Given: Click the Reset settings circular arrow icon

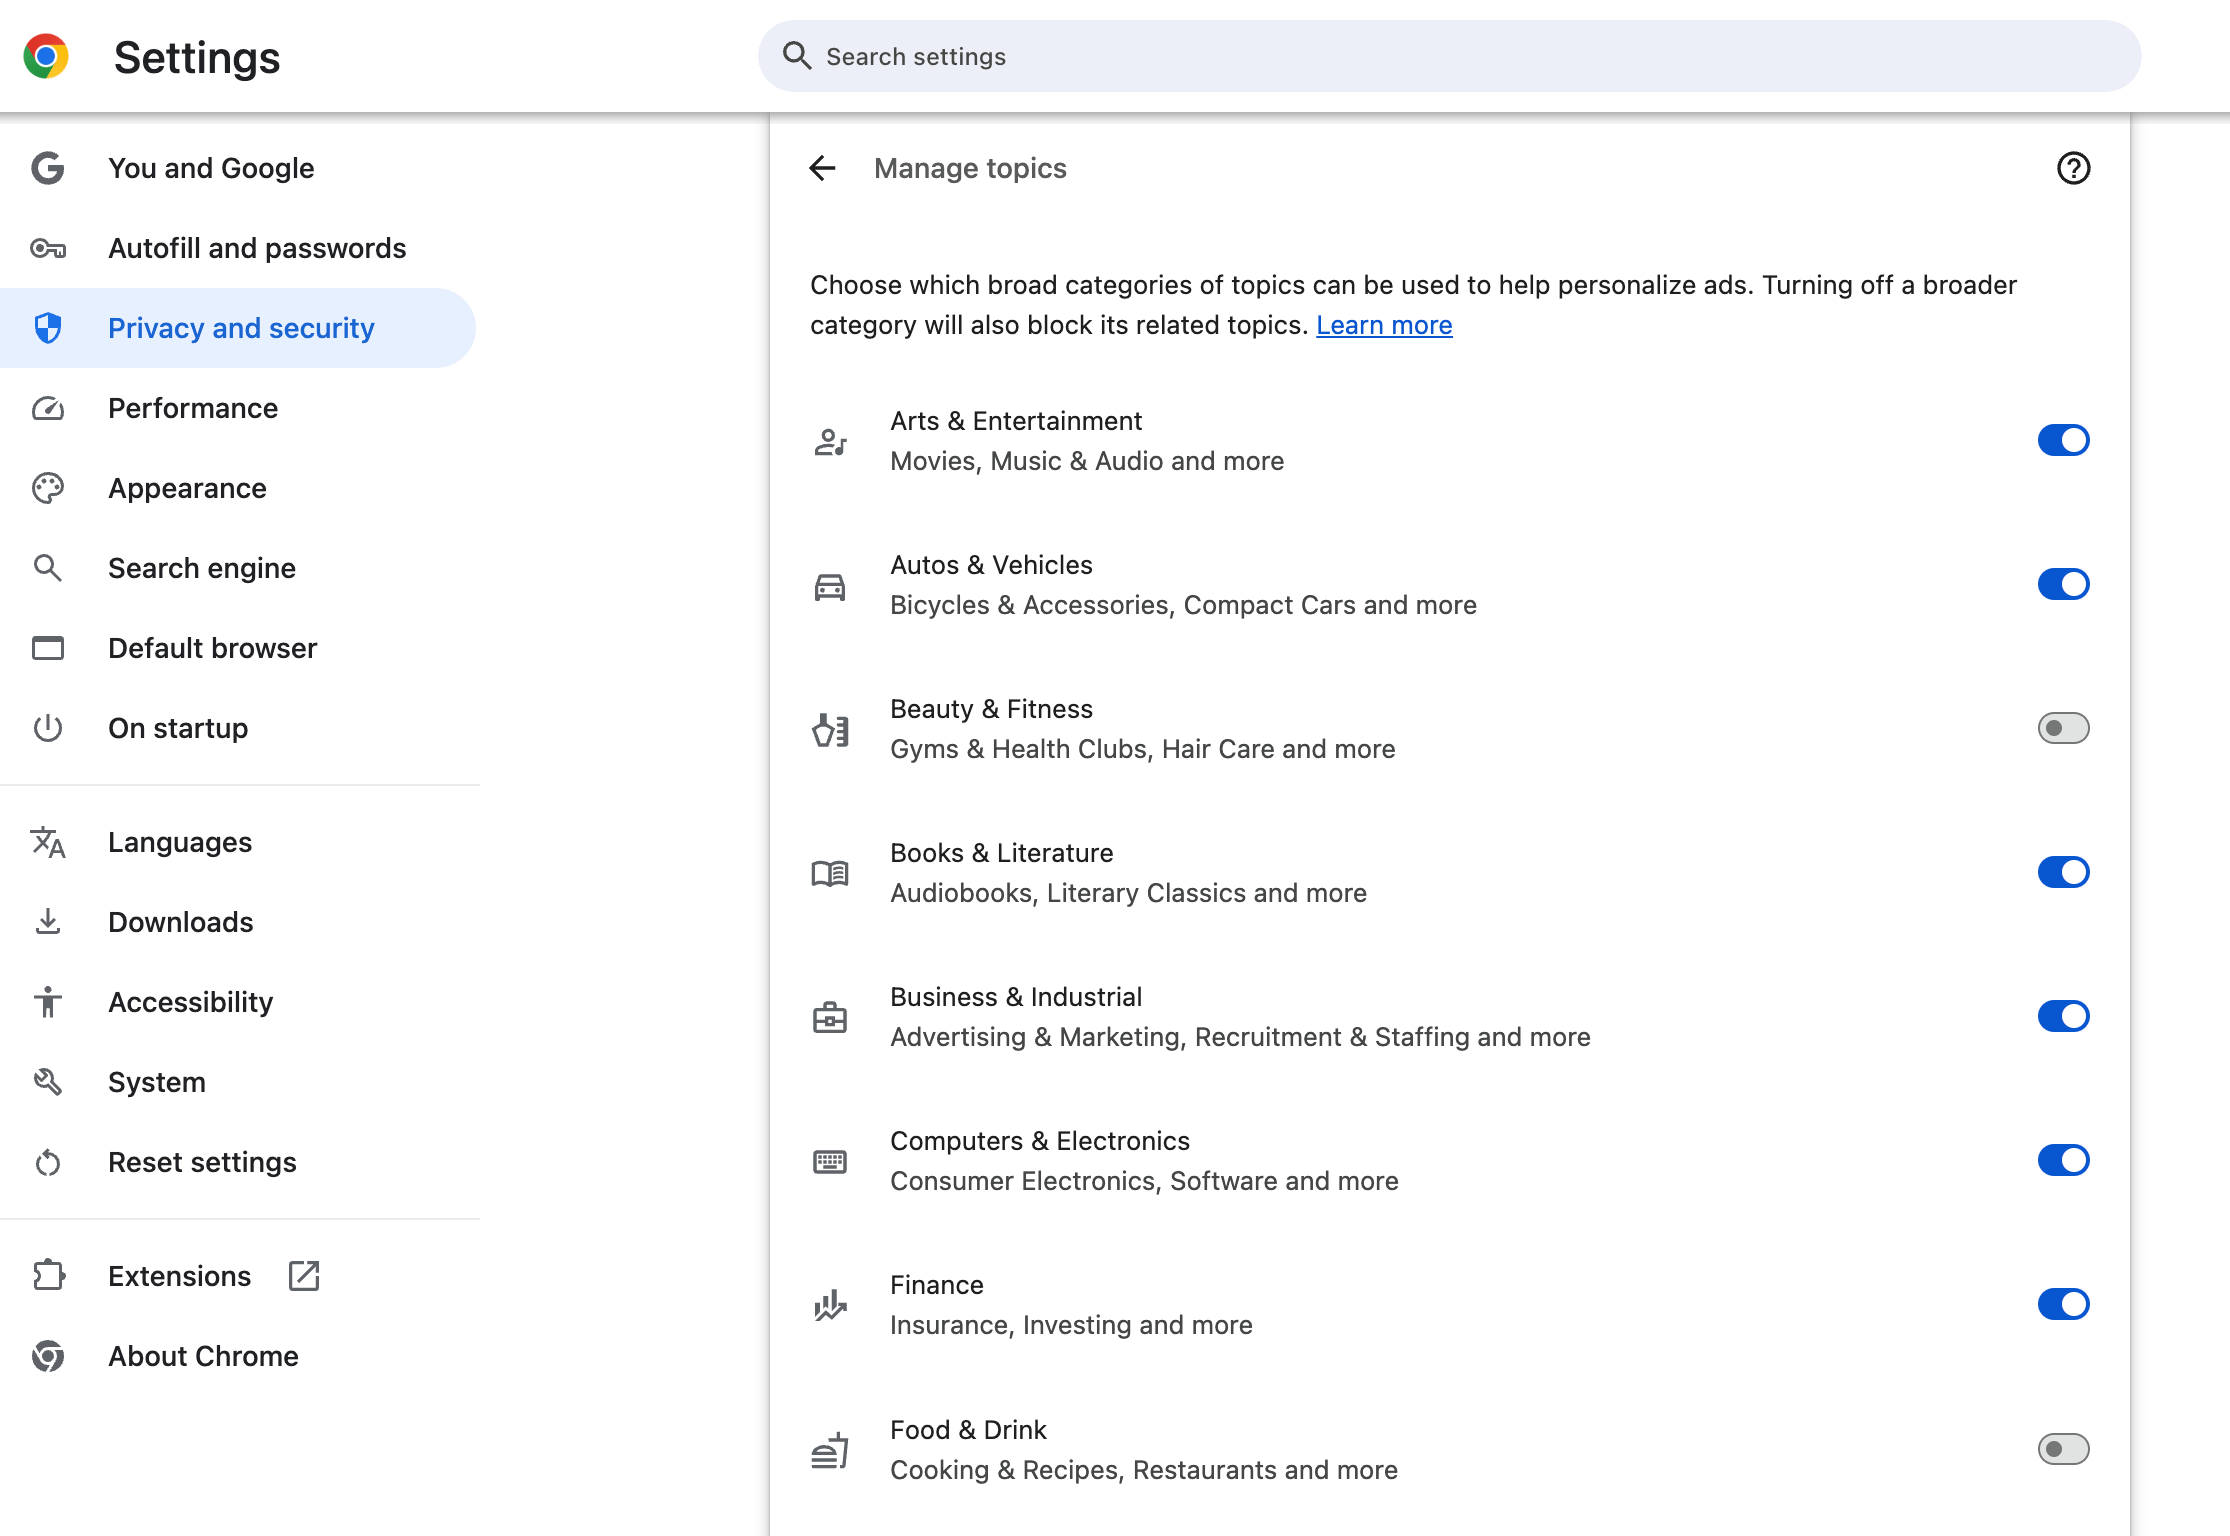Looking at the screenshot, I should 49,1161.
